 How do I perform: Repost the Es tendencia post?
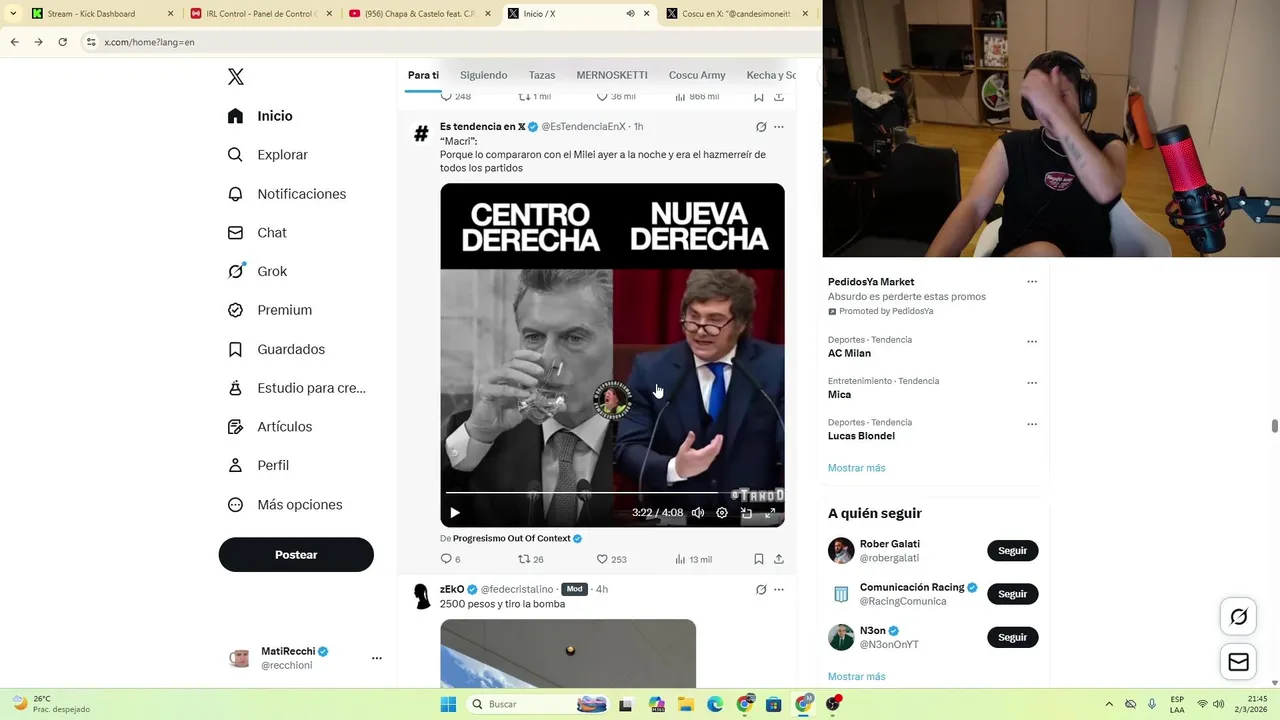[531, 559]
